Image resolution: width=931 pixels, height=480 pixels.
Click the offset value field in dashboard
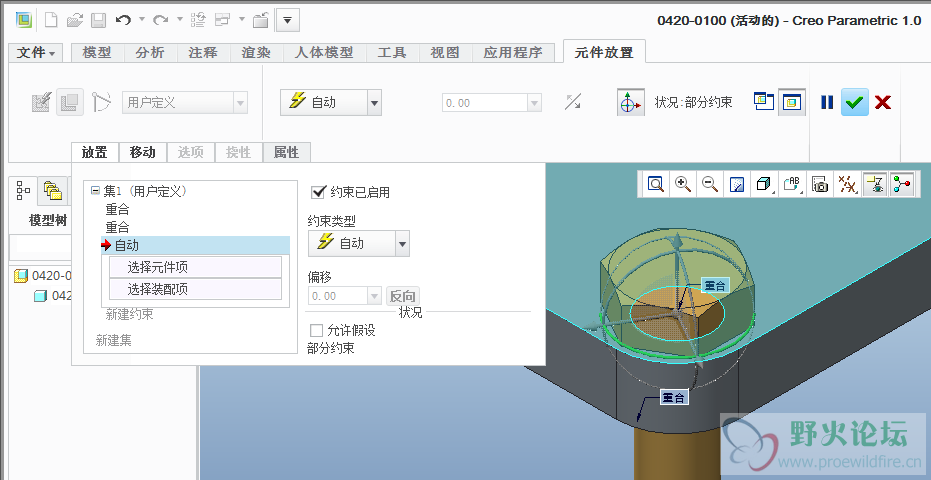pyautogui.click(x=485, y=103)
